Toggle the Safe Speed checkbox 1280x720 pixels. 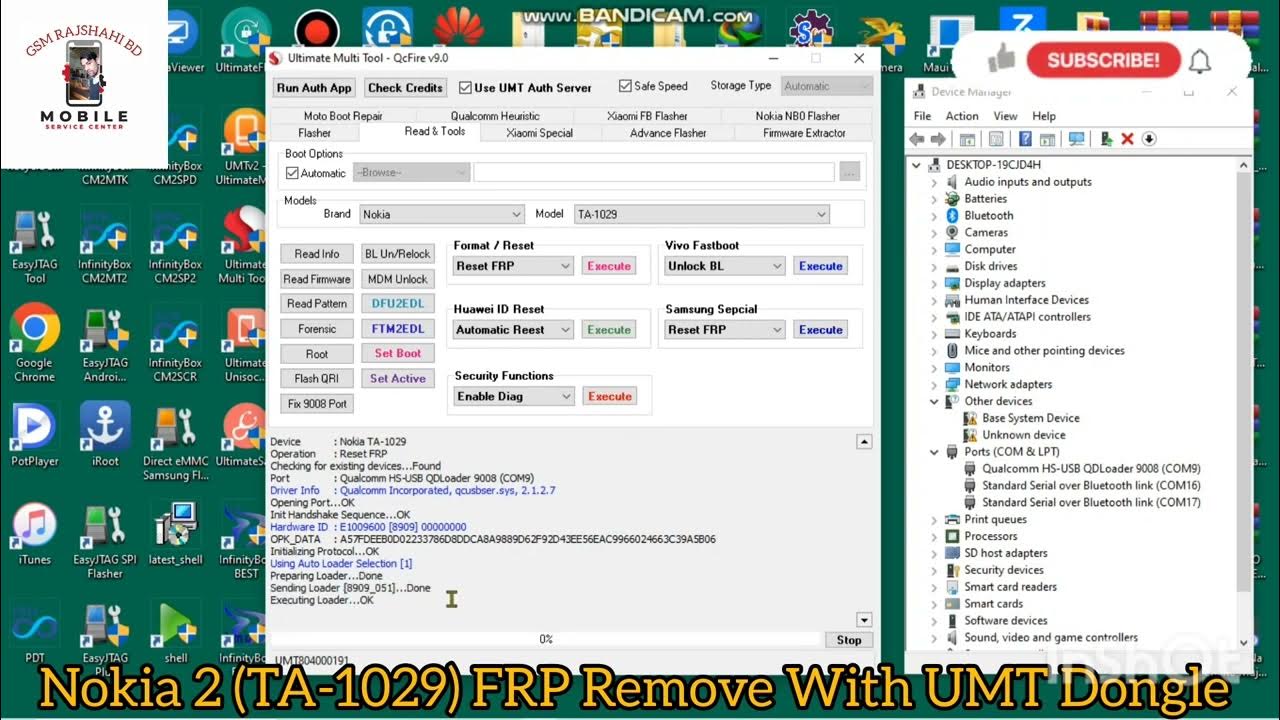(625, 86)
